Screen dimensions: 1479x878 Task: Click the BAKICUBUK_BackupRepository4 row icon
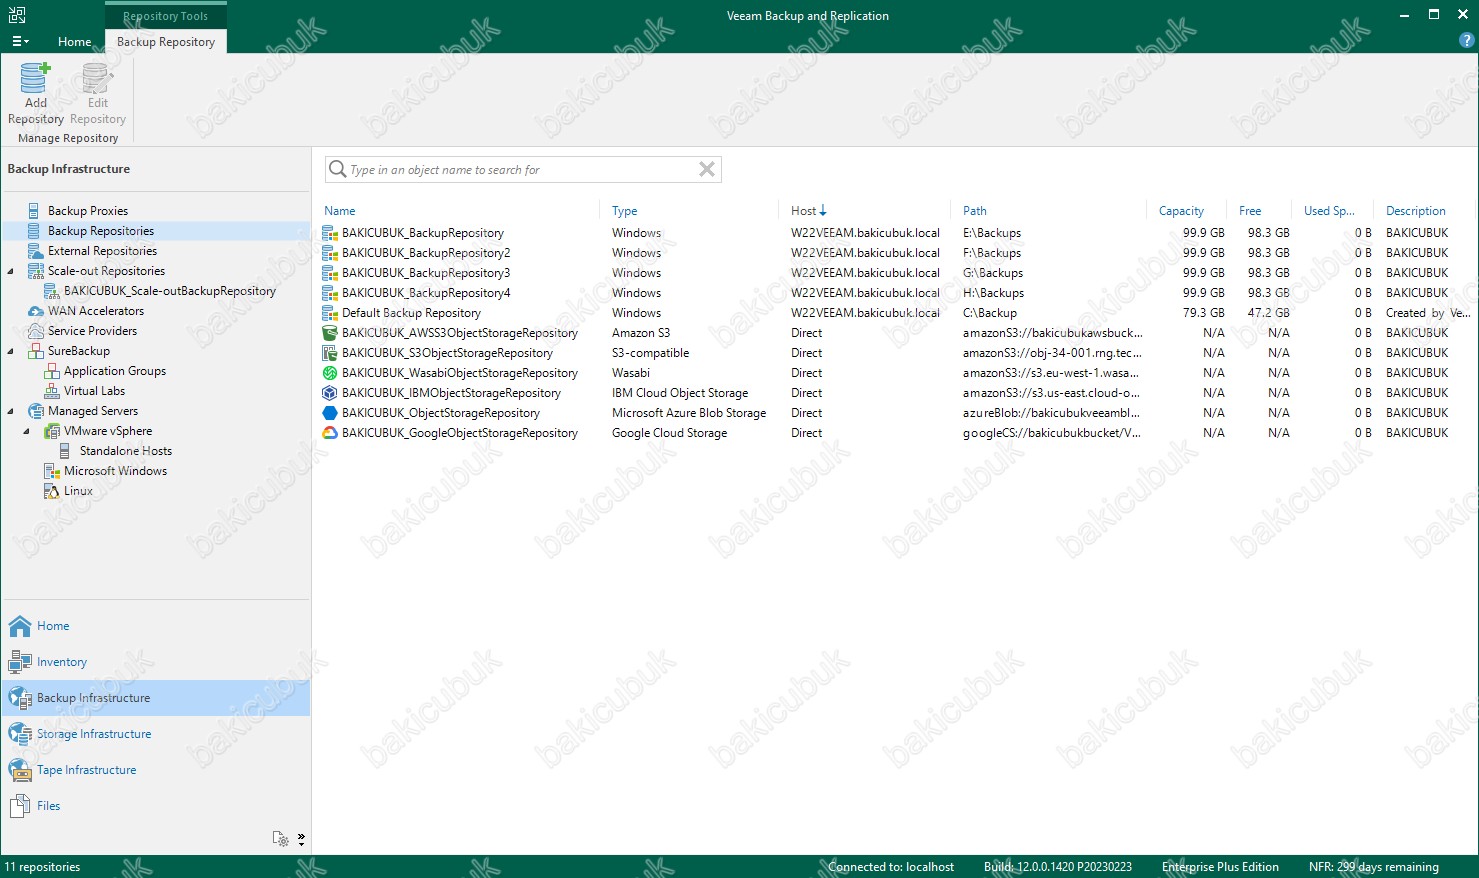330,293
